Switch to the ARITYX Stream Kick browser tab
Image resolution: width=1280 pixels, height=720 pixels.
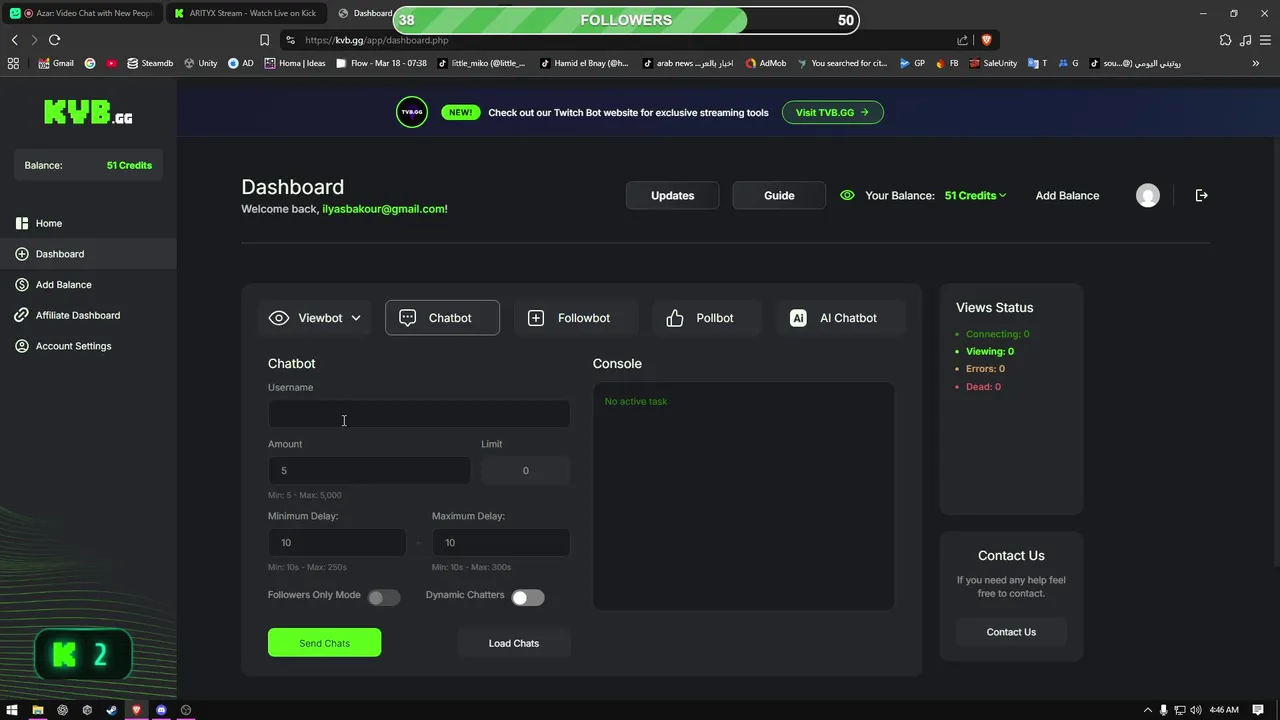click(245, 13)
